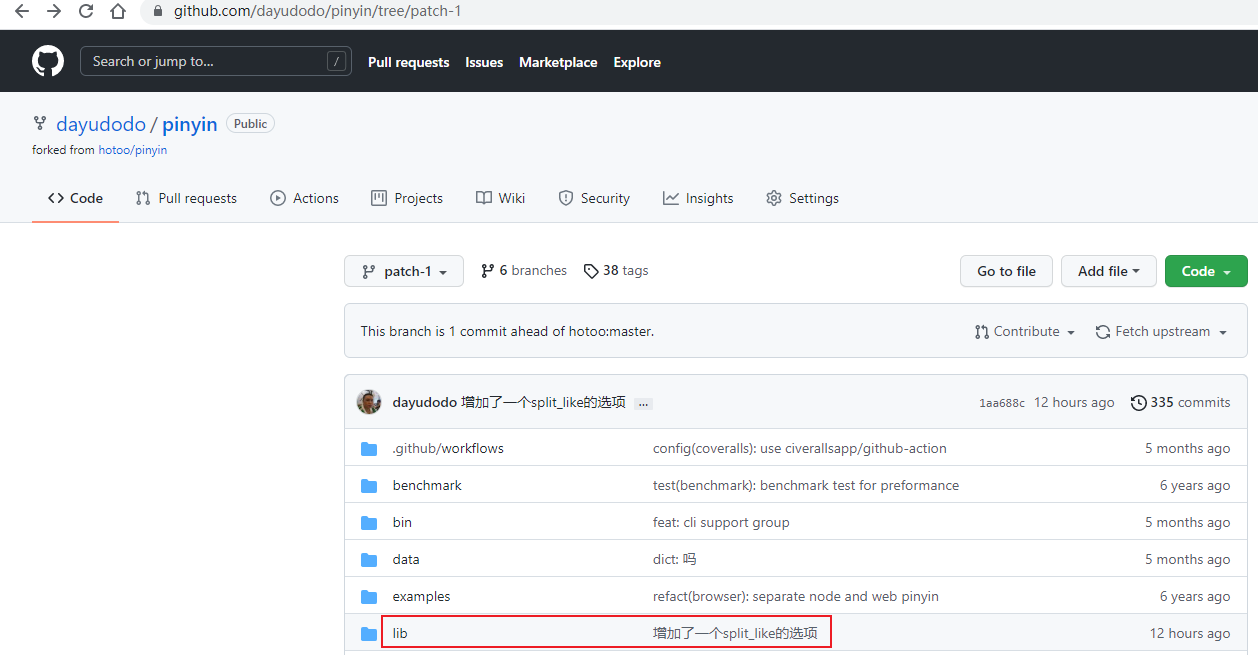Click the fork icon beside dayudodo

[x=40, y=124]
